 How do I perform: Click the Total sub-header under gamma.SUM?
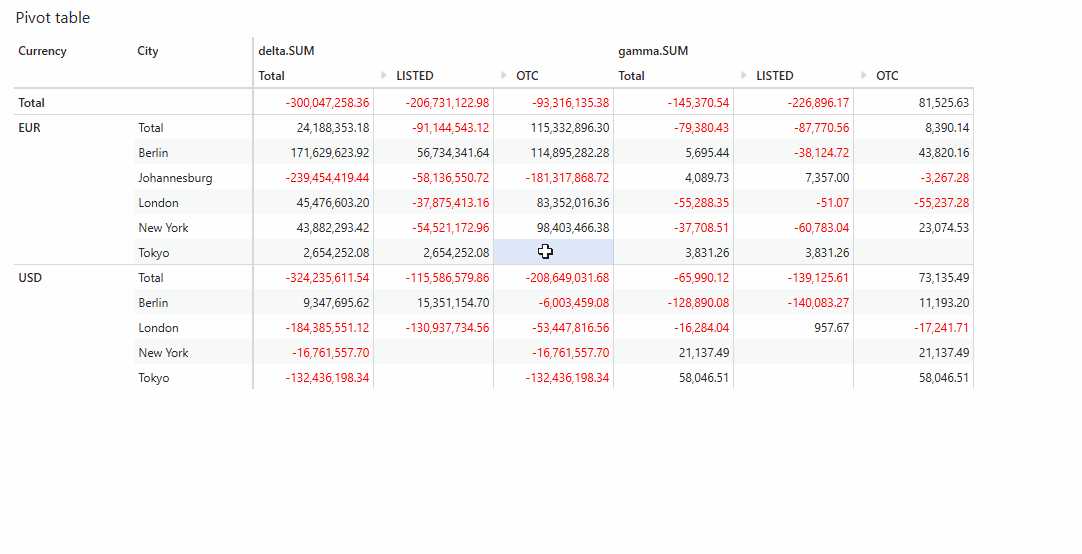point(631,76)
